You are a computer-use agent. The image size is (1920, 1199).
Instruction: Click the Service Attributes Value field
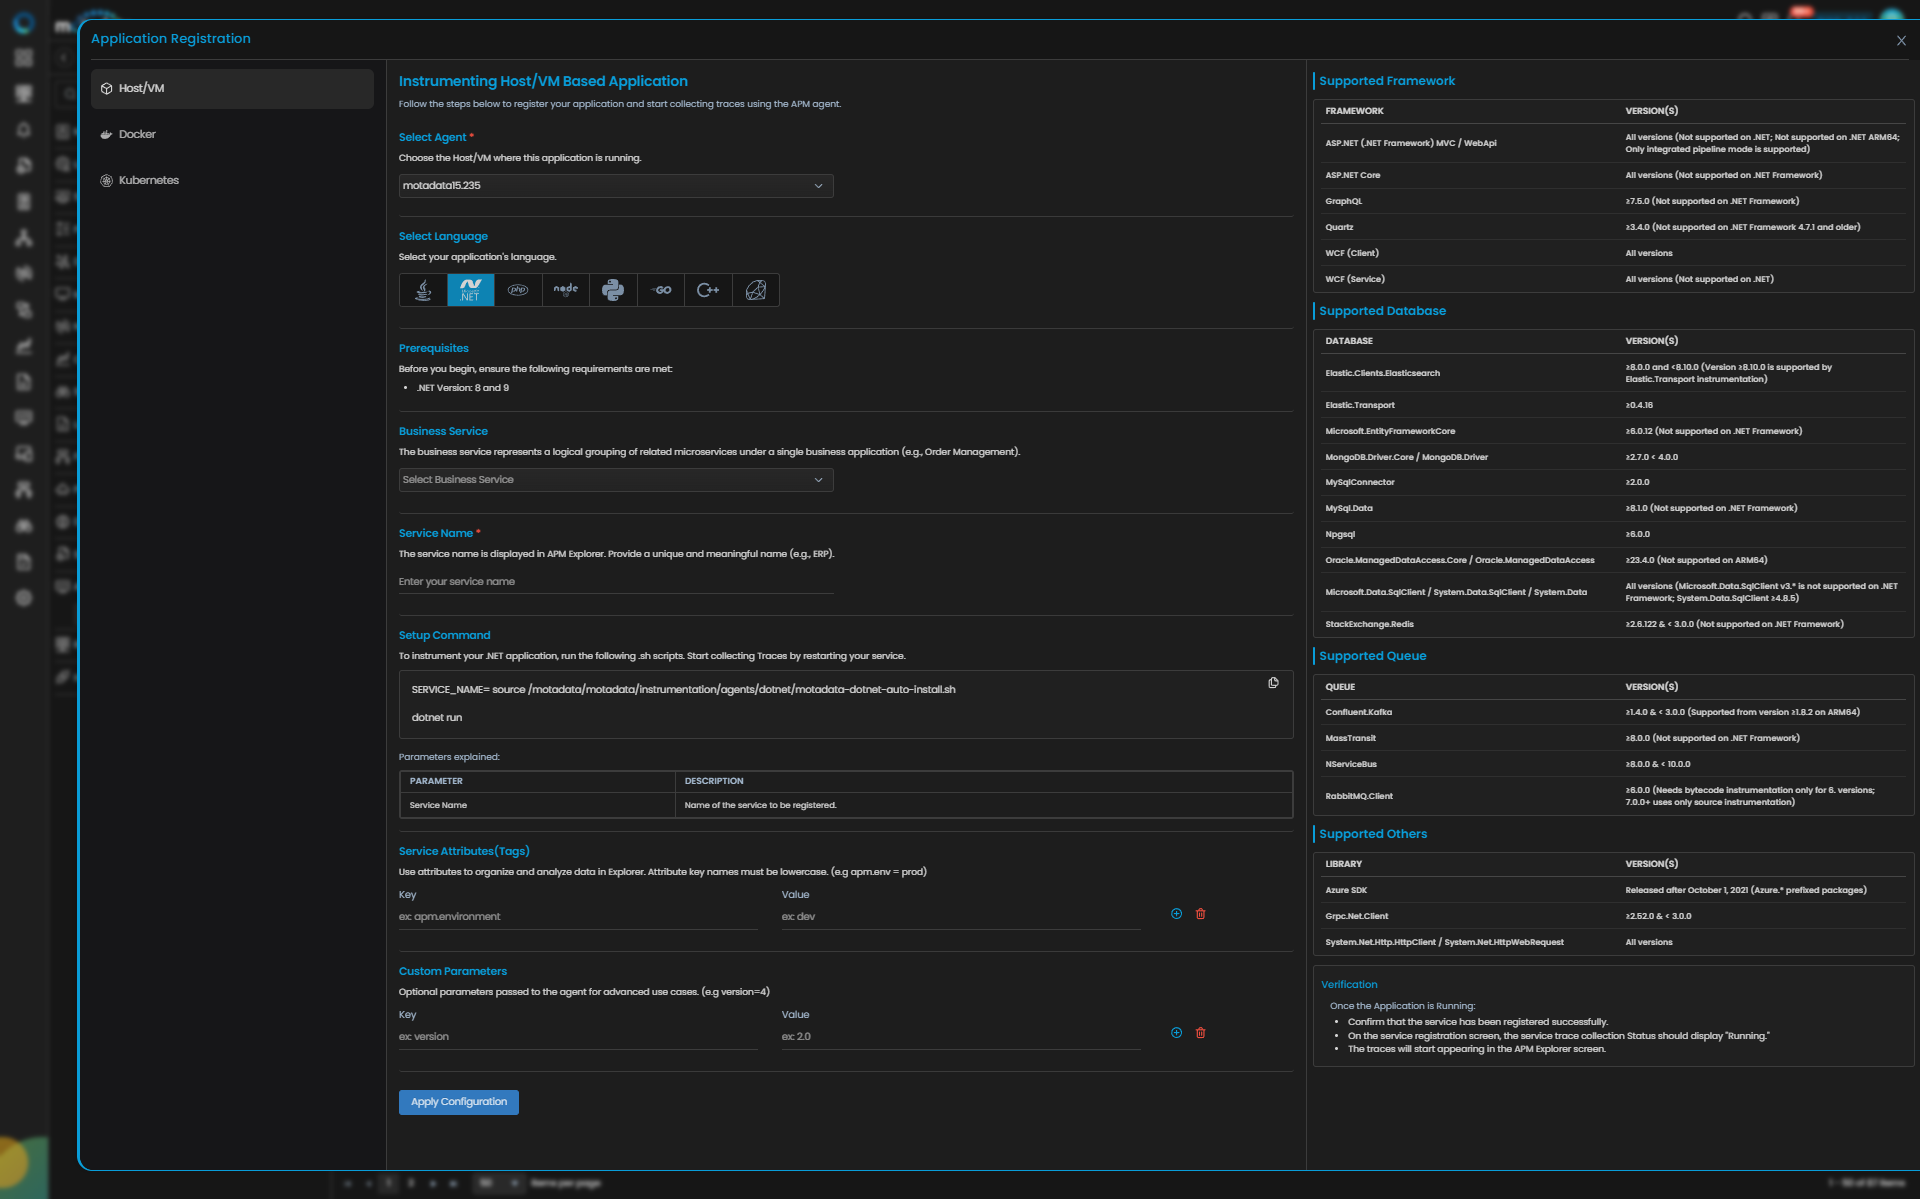[960, 917]
